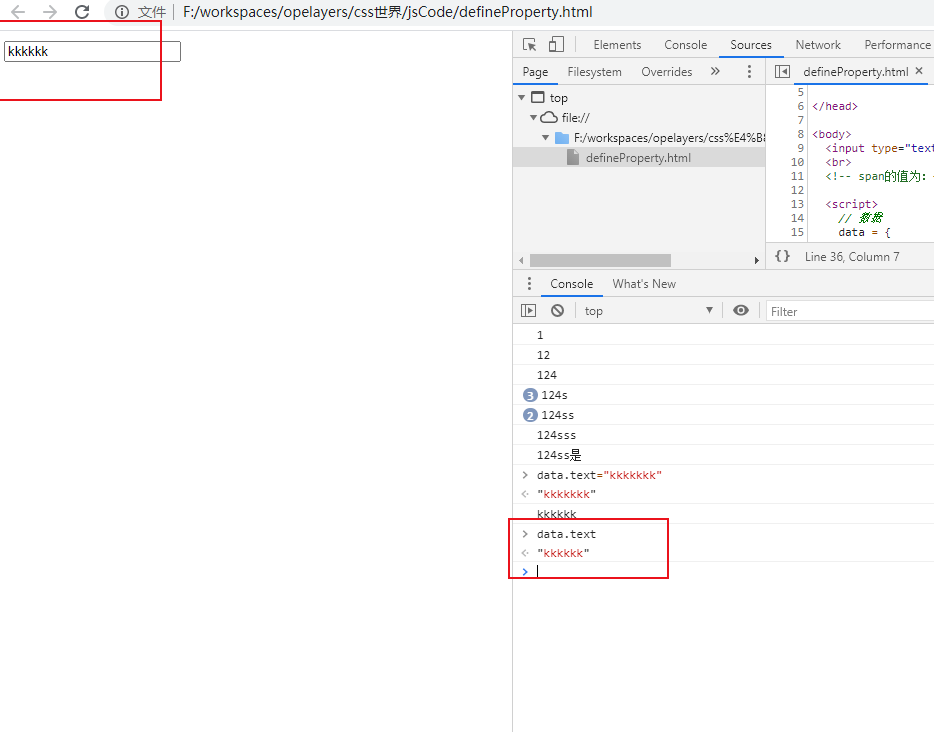This screenshot has height=732, width=934.
Task: Focus the text input containing kkkkkk
Action: pyautogui.click(x=92, y=51)
